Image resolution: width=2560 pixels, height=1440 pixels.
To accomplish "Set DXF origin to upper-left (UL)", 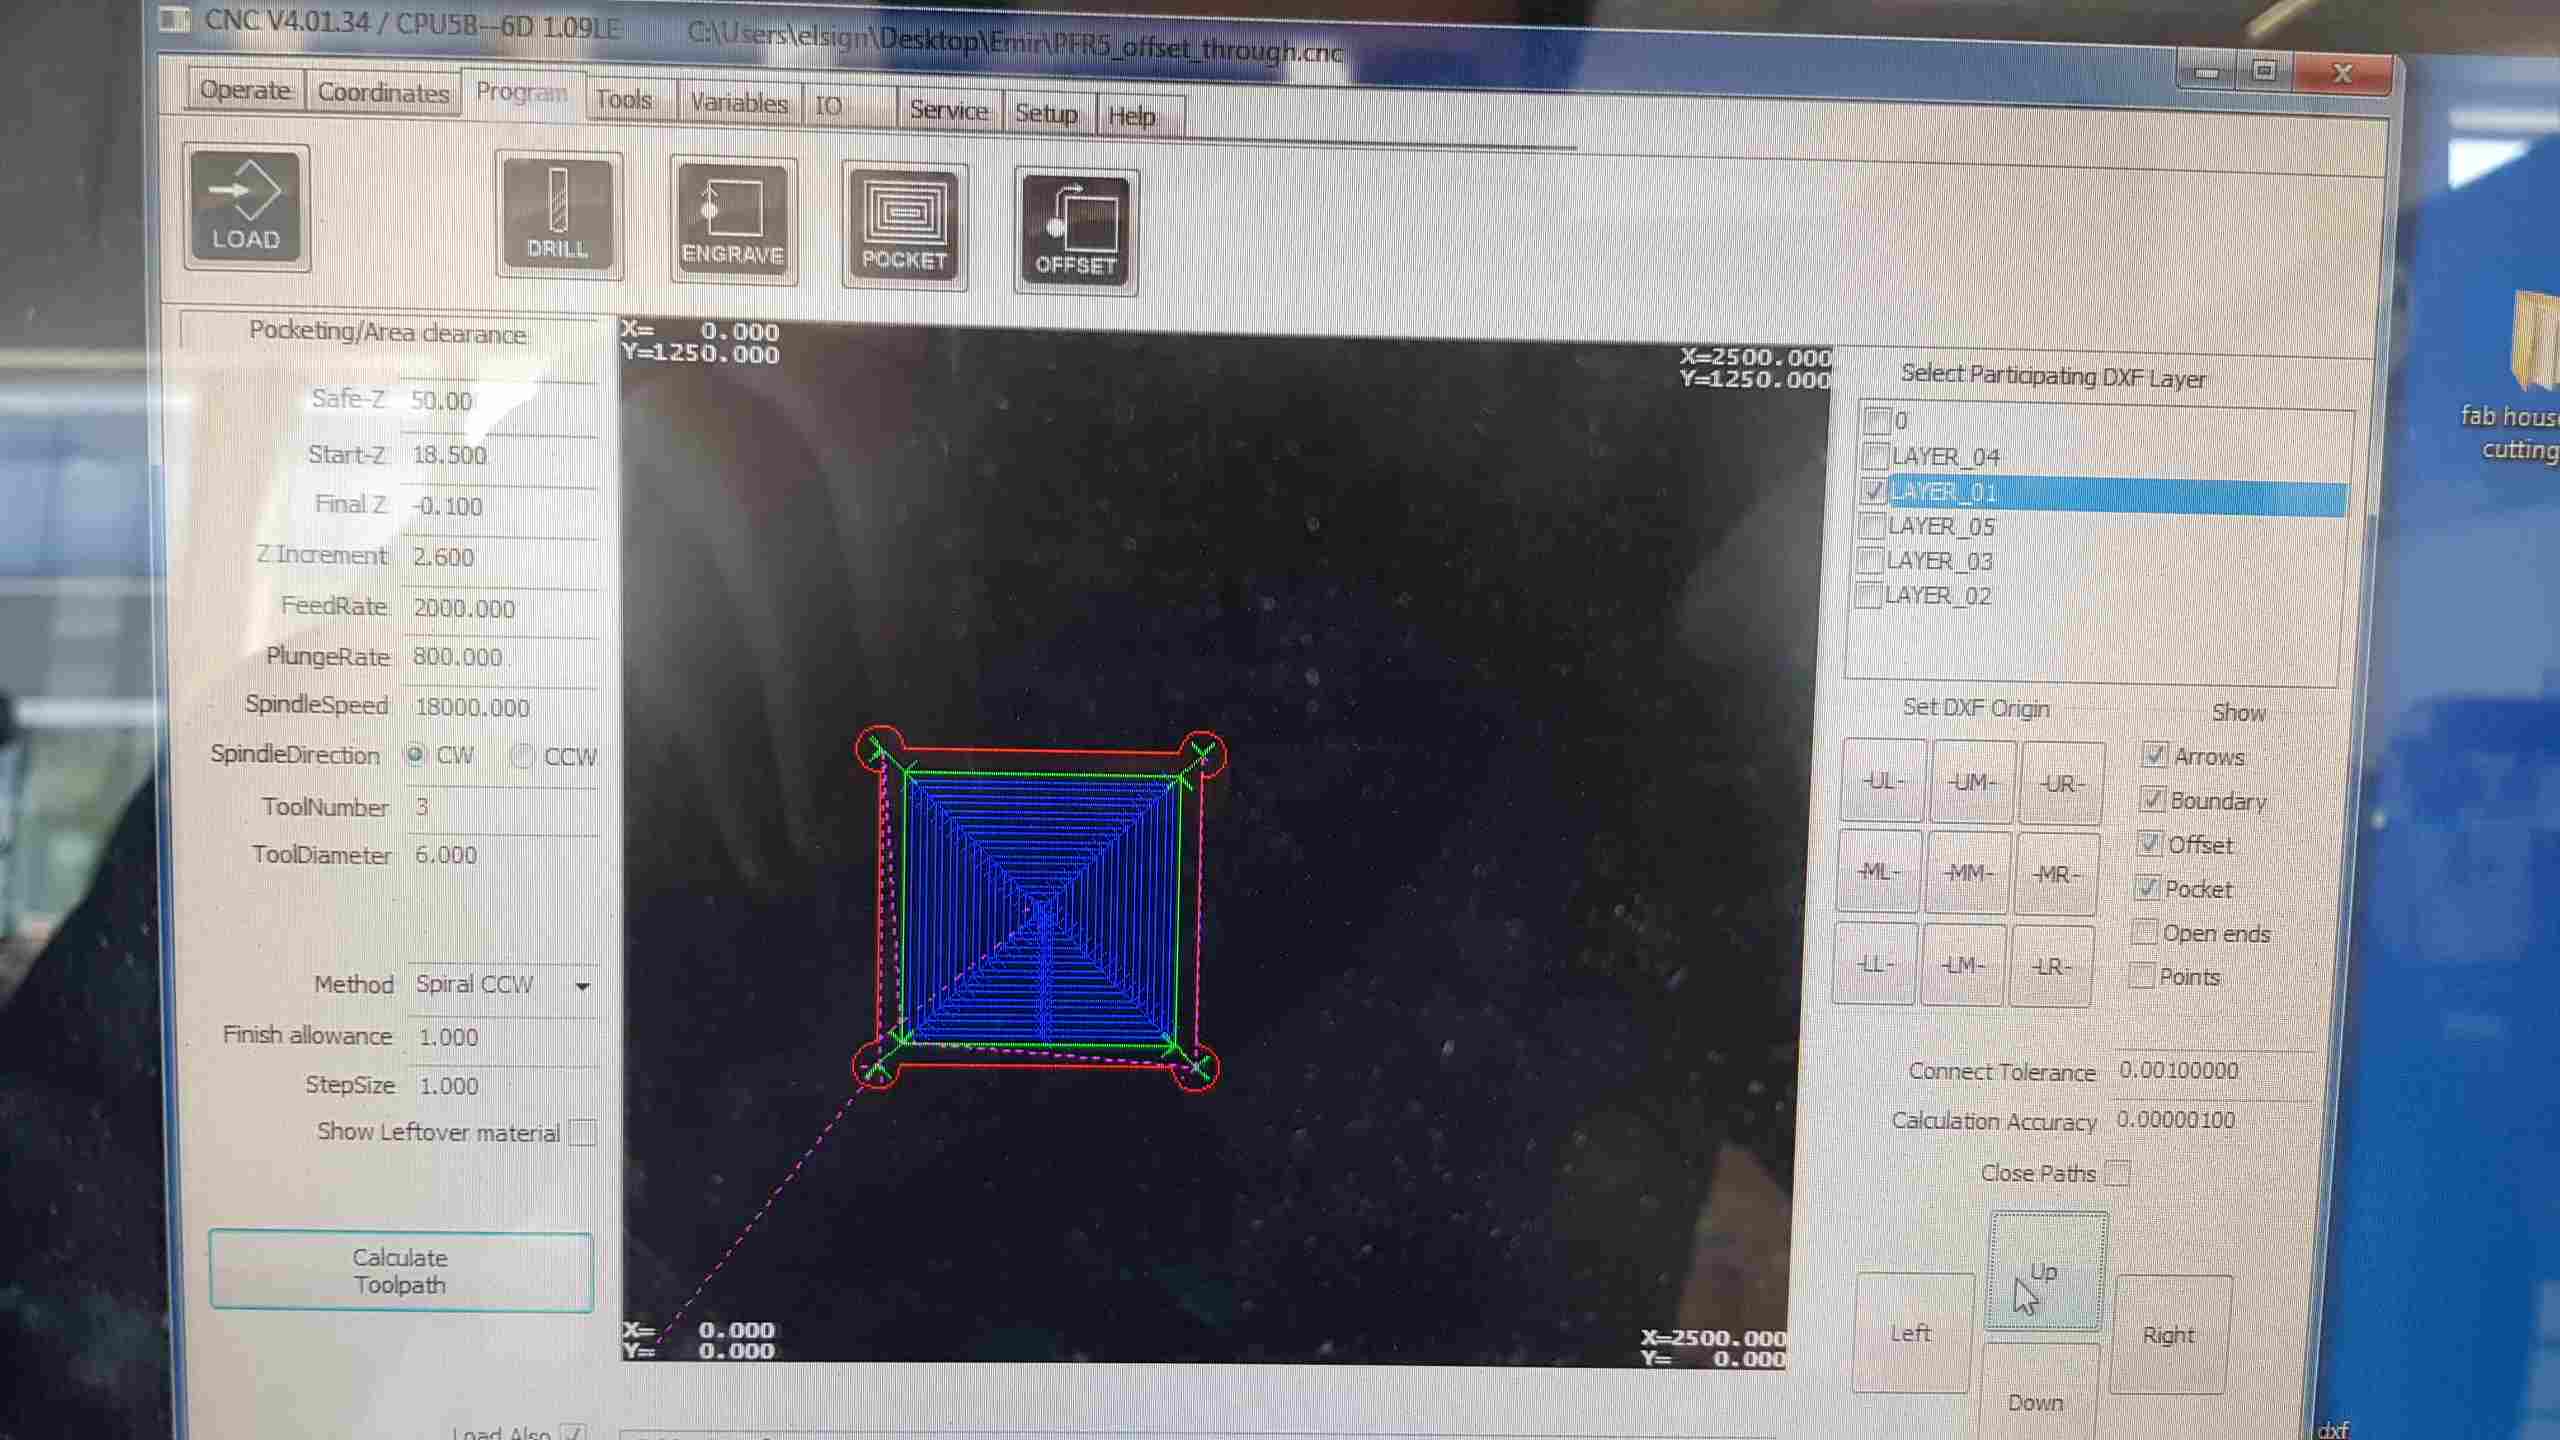I will 1882,781.
